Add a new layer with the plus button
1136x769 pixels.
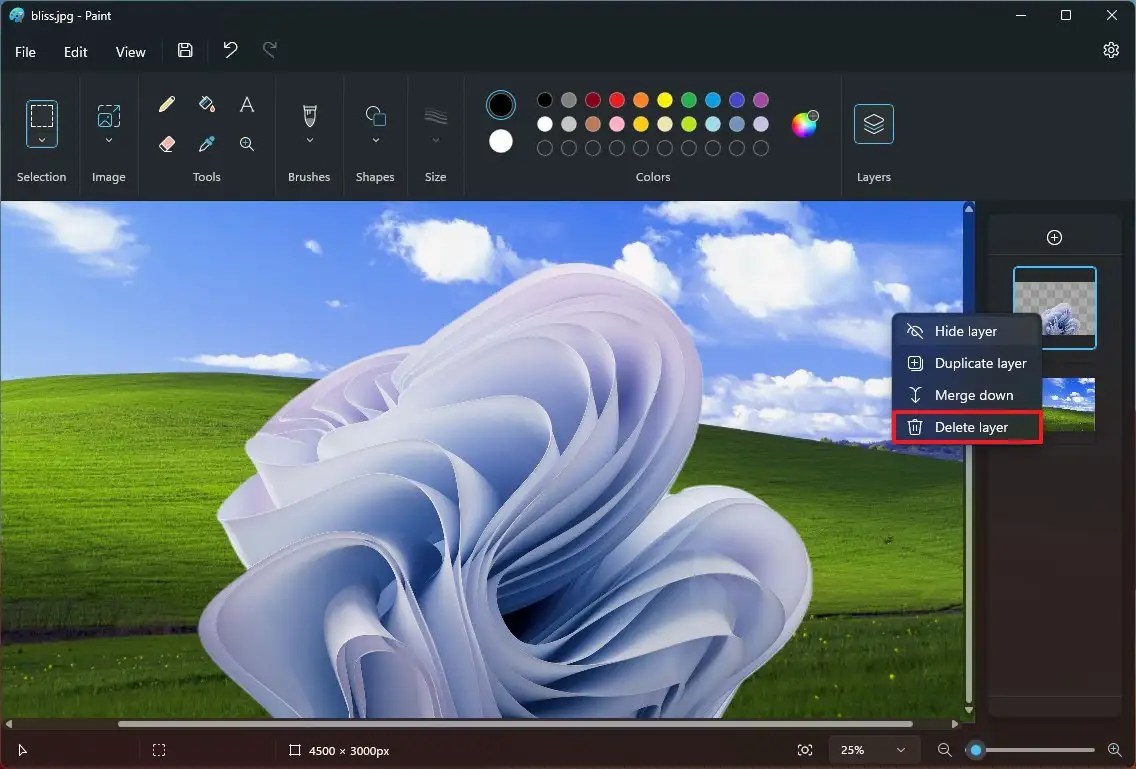click(x=1054, y=237)
